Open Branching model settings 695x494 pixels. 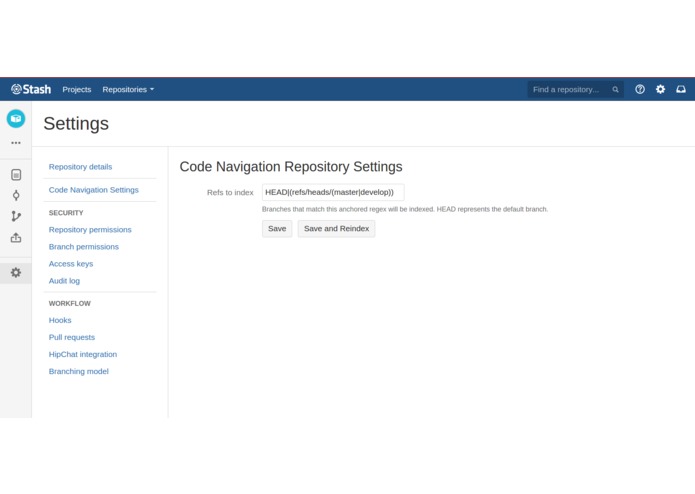coord(78,371)
